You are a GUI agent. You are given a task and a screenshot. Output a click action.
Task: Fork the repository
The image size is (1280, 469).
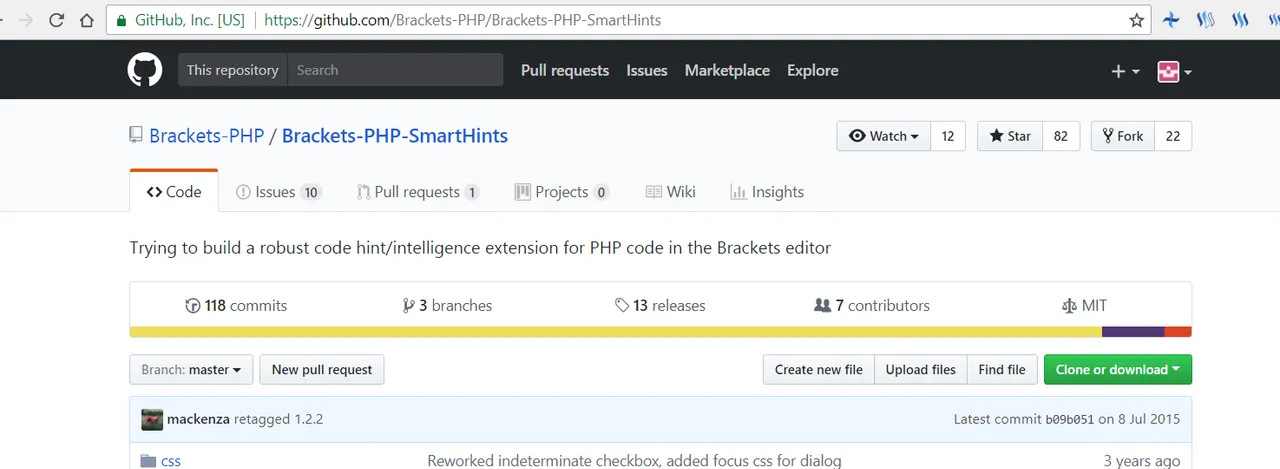pos(1122,136)
